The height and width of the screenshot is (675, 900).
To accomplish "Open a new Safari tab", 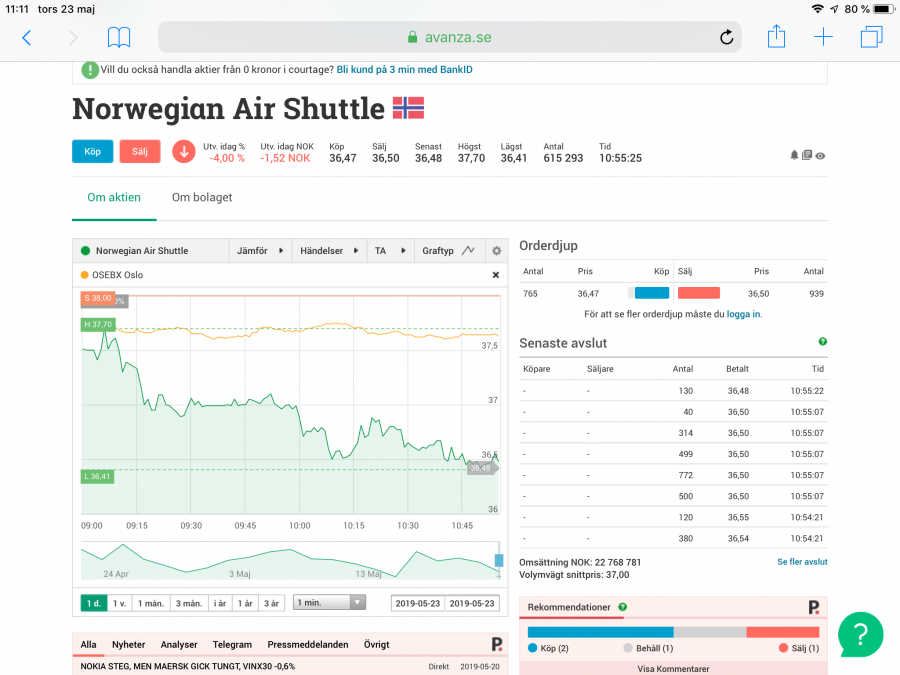I will [823, 37].
